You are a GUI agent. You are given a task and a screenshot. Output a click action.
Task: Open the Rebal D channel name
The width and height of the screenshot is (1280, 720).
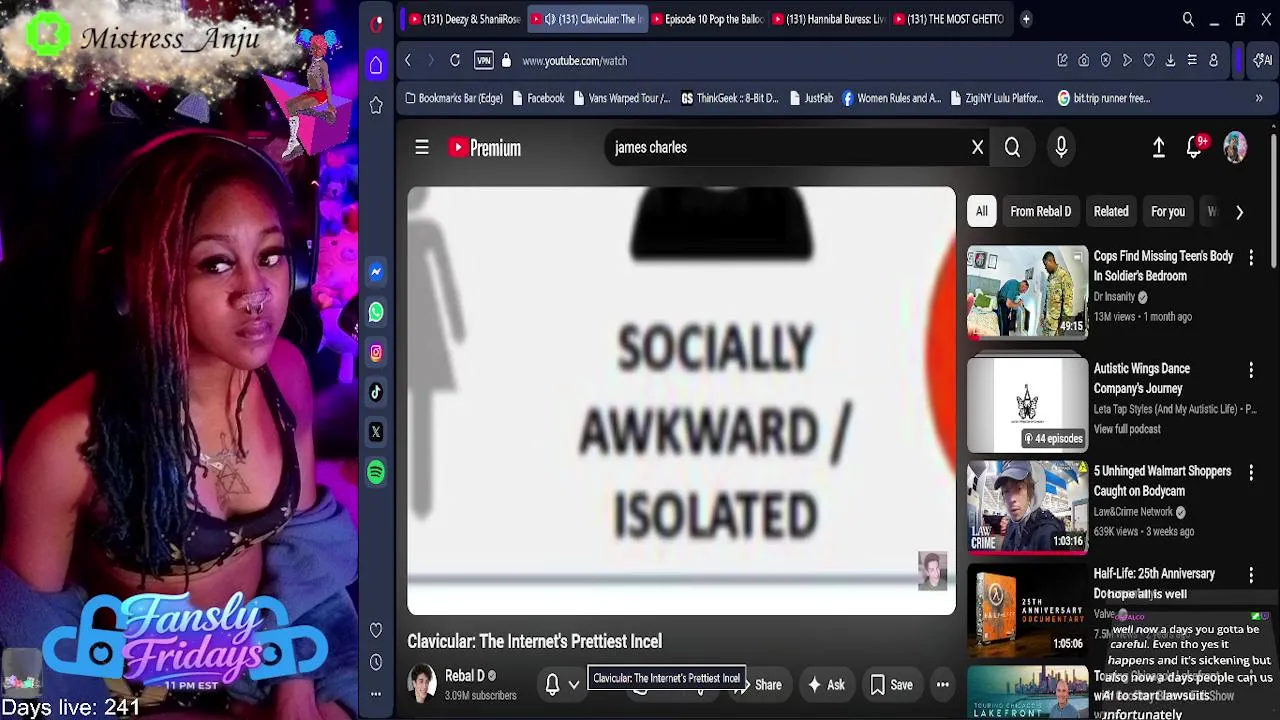click(x=465, y=676)
